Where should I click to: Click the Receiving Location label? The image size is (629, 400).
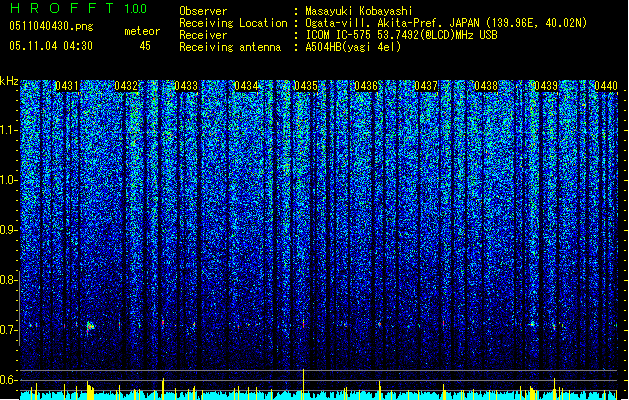point(233,23)
